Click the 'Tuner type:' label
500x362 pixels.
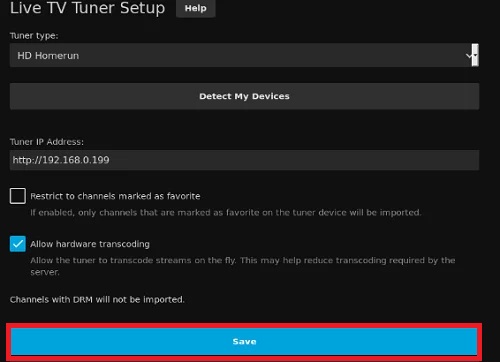tap(34, 36)
